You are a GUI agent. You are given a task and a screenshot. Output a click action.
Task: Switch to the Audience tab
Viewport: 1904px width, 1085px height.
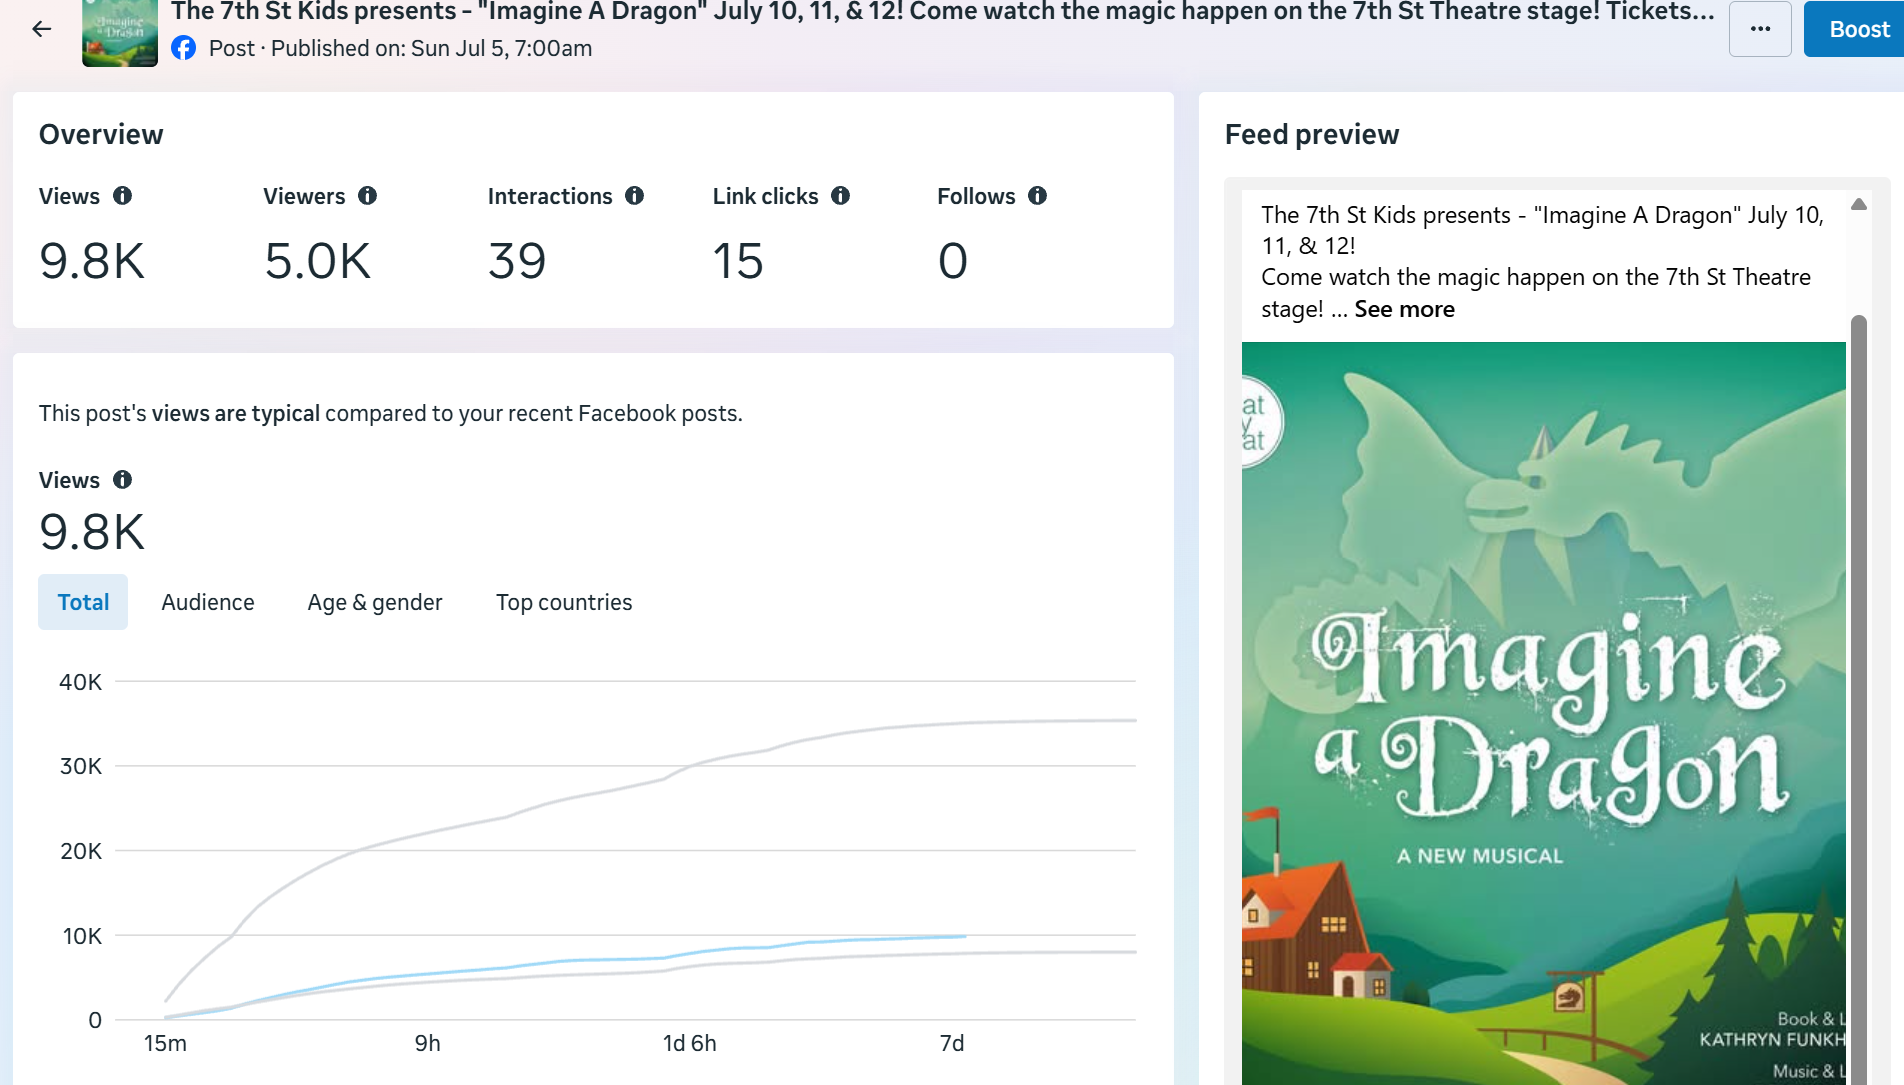click(208, 602)
